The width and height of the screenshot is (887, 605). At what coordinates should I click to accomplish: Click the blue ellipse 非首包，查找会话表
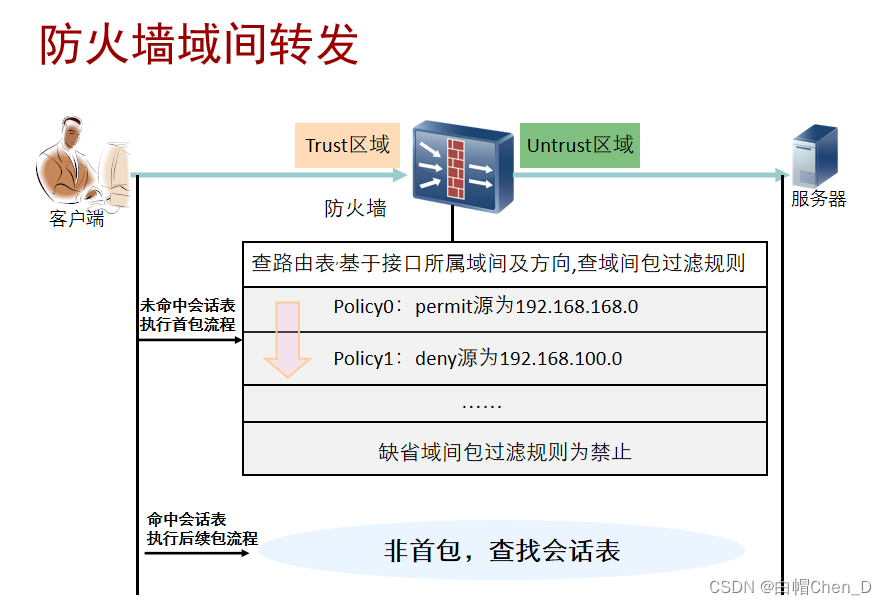pos(501,550)
